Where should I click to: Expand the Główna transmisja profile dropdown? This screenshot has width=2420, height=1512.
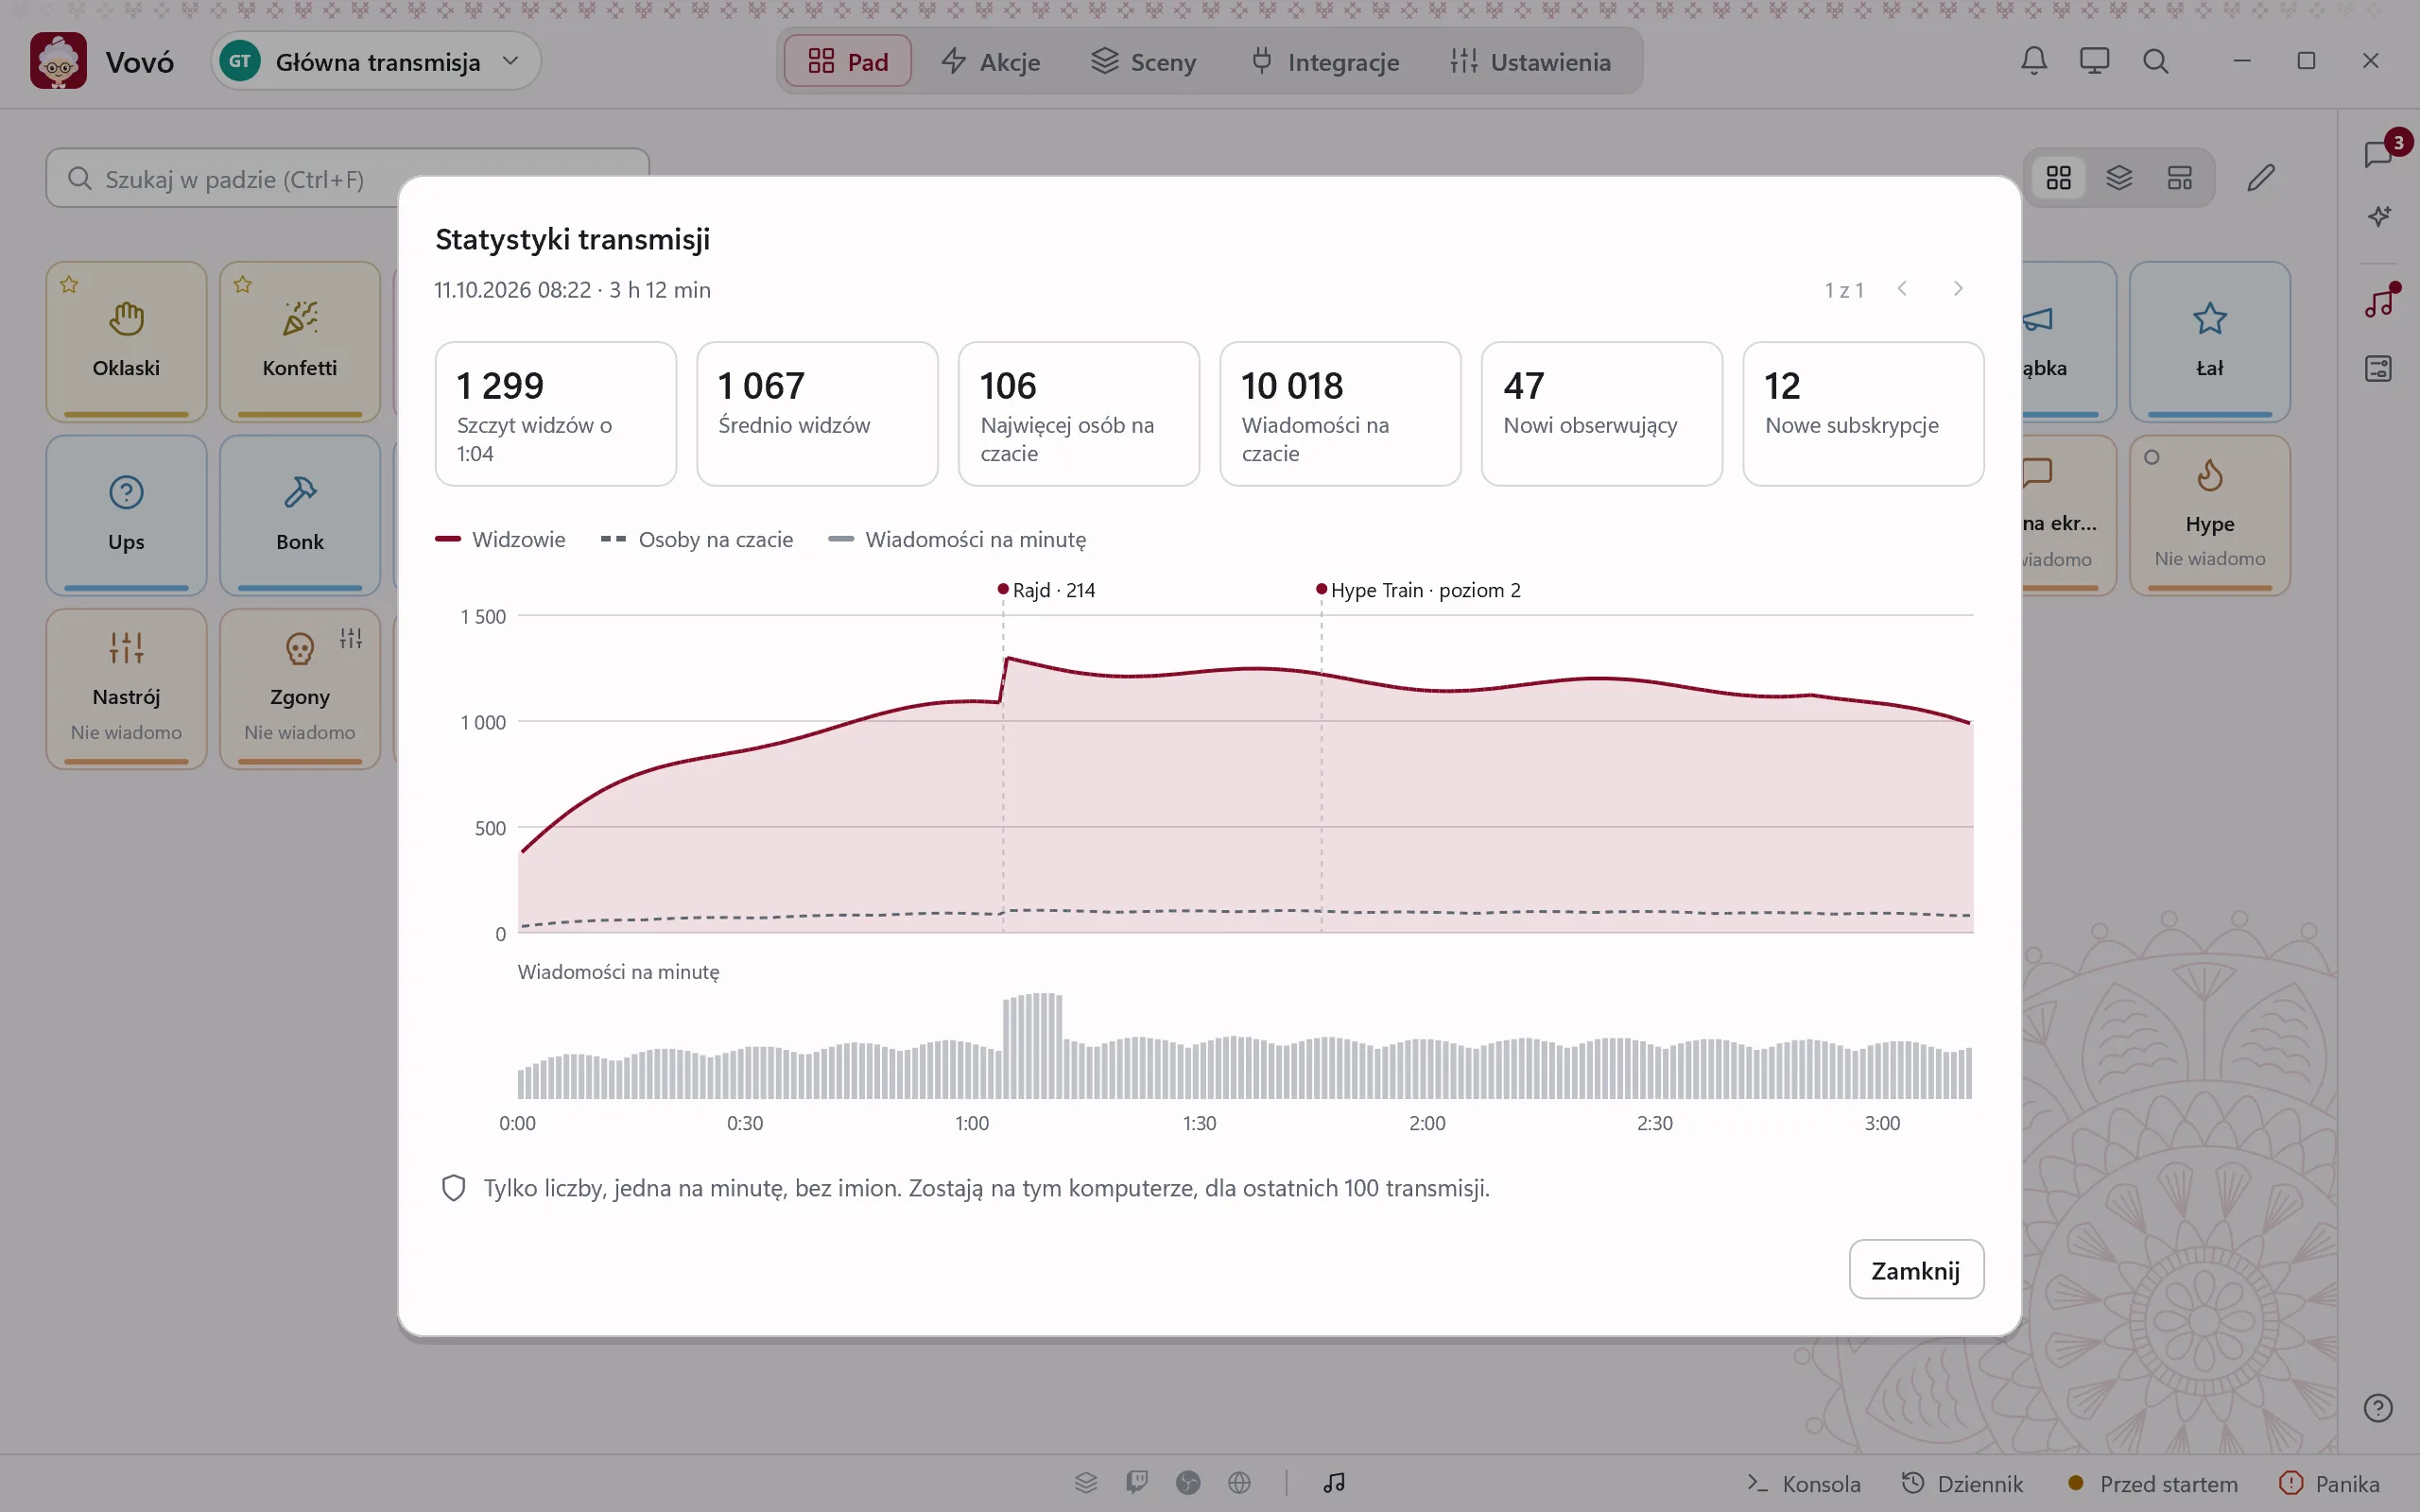[376, 61]
